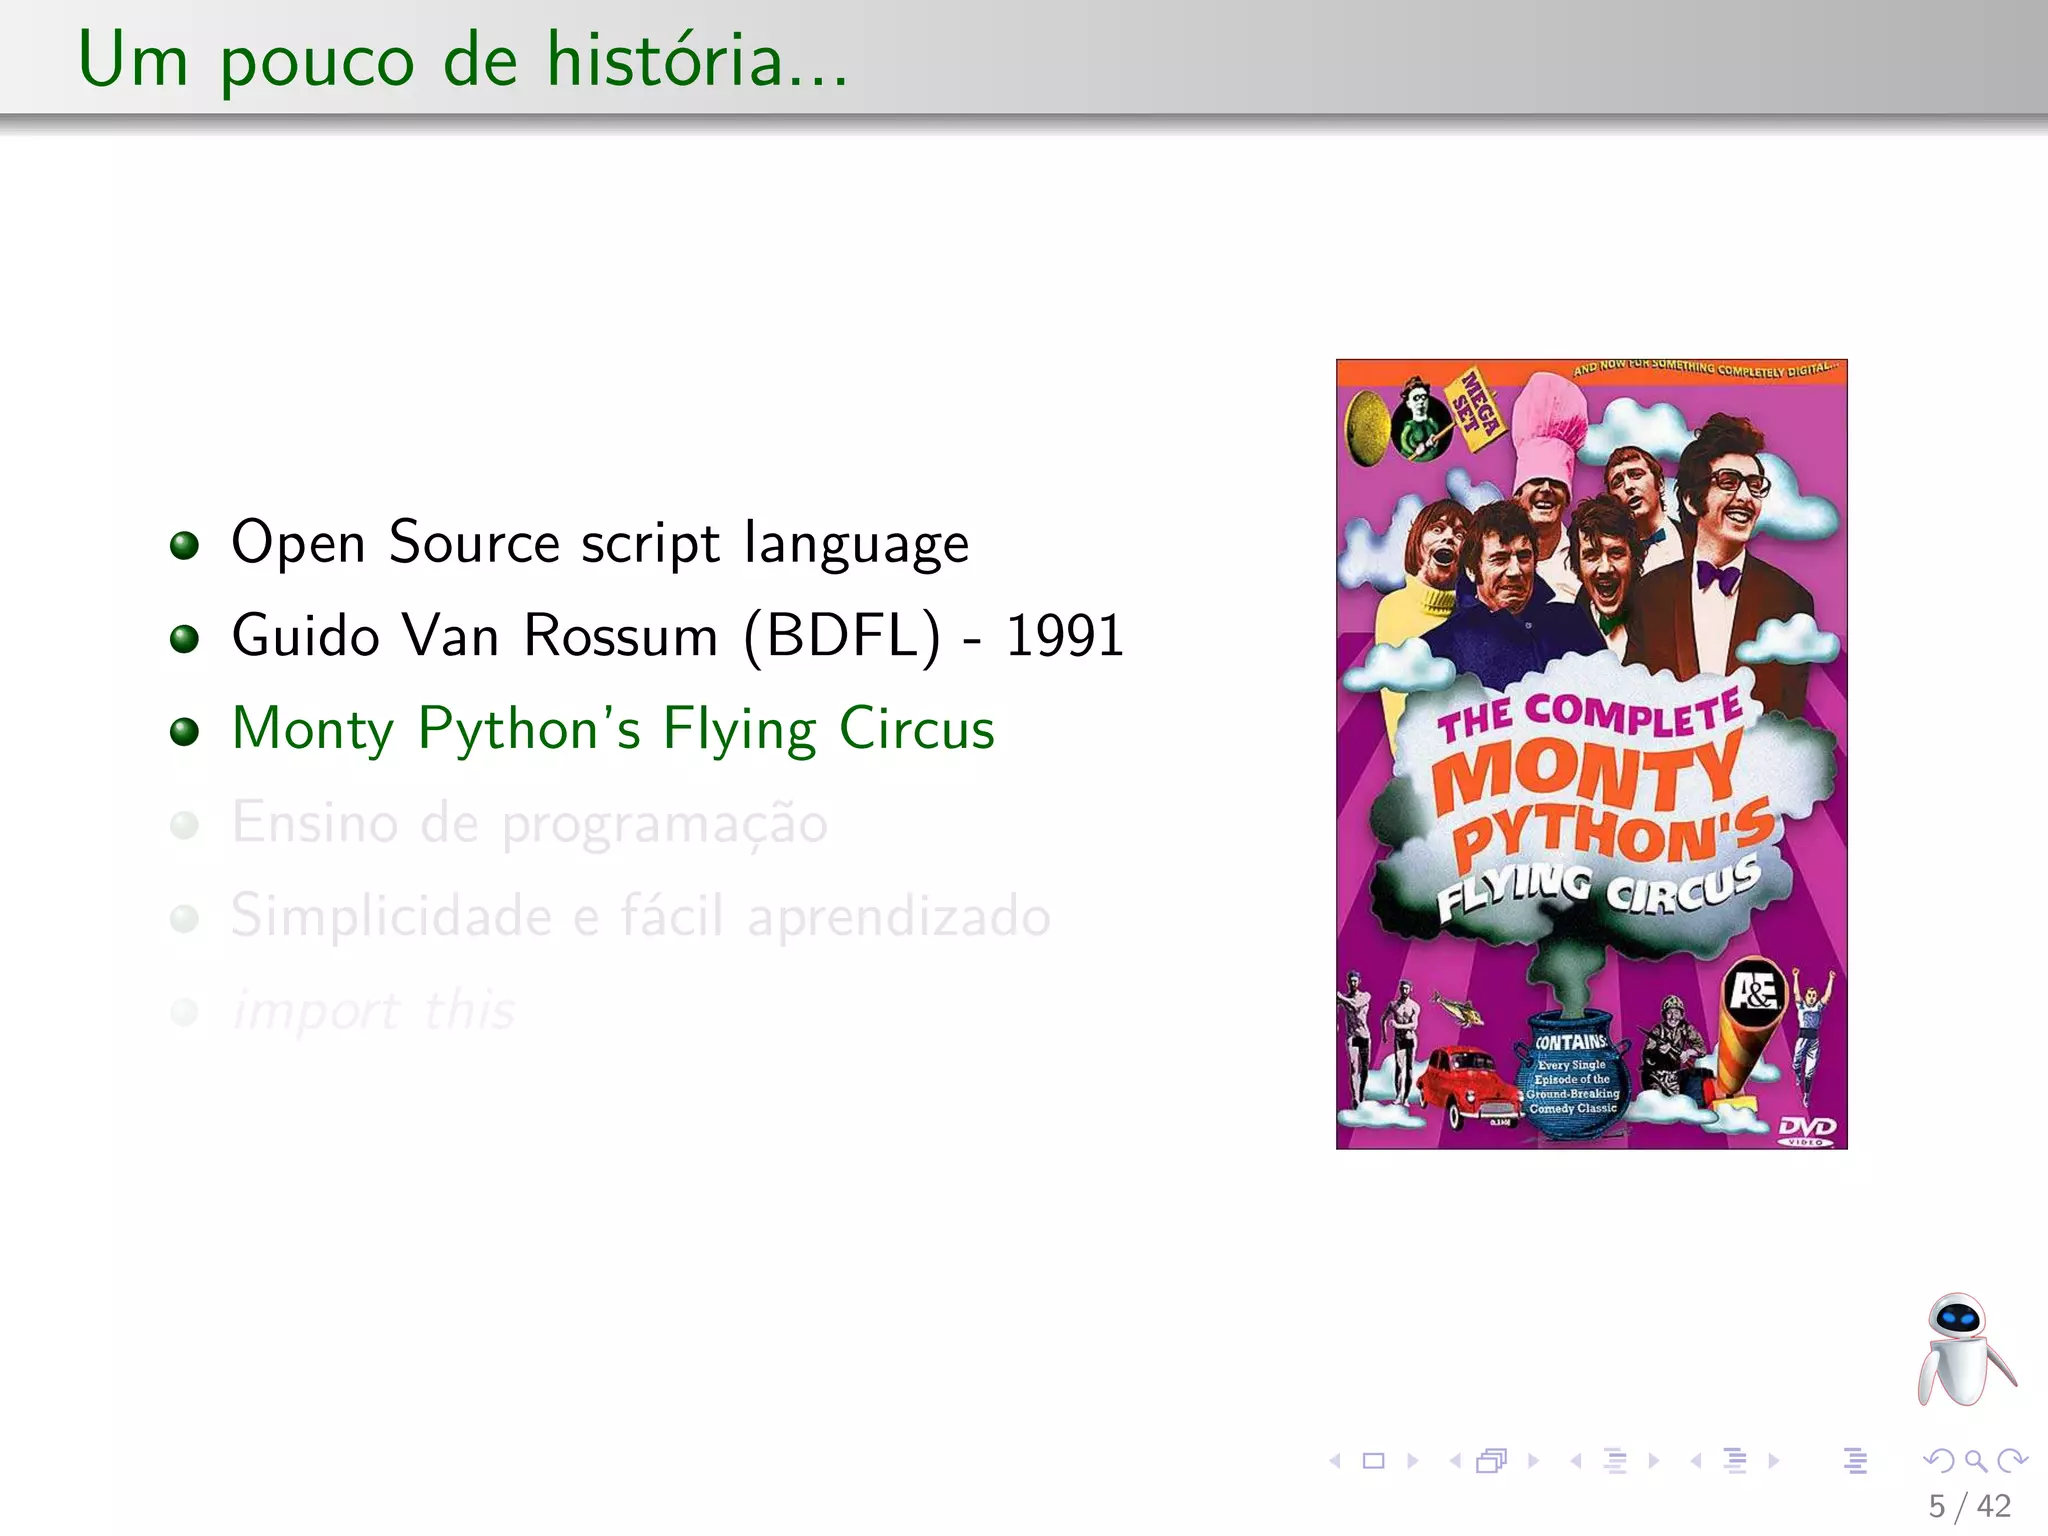Click the slide title 'Um pouco de história...'
The height and width of the screenshot is (1536, 2048).
point(463,61)
